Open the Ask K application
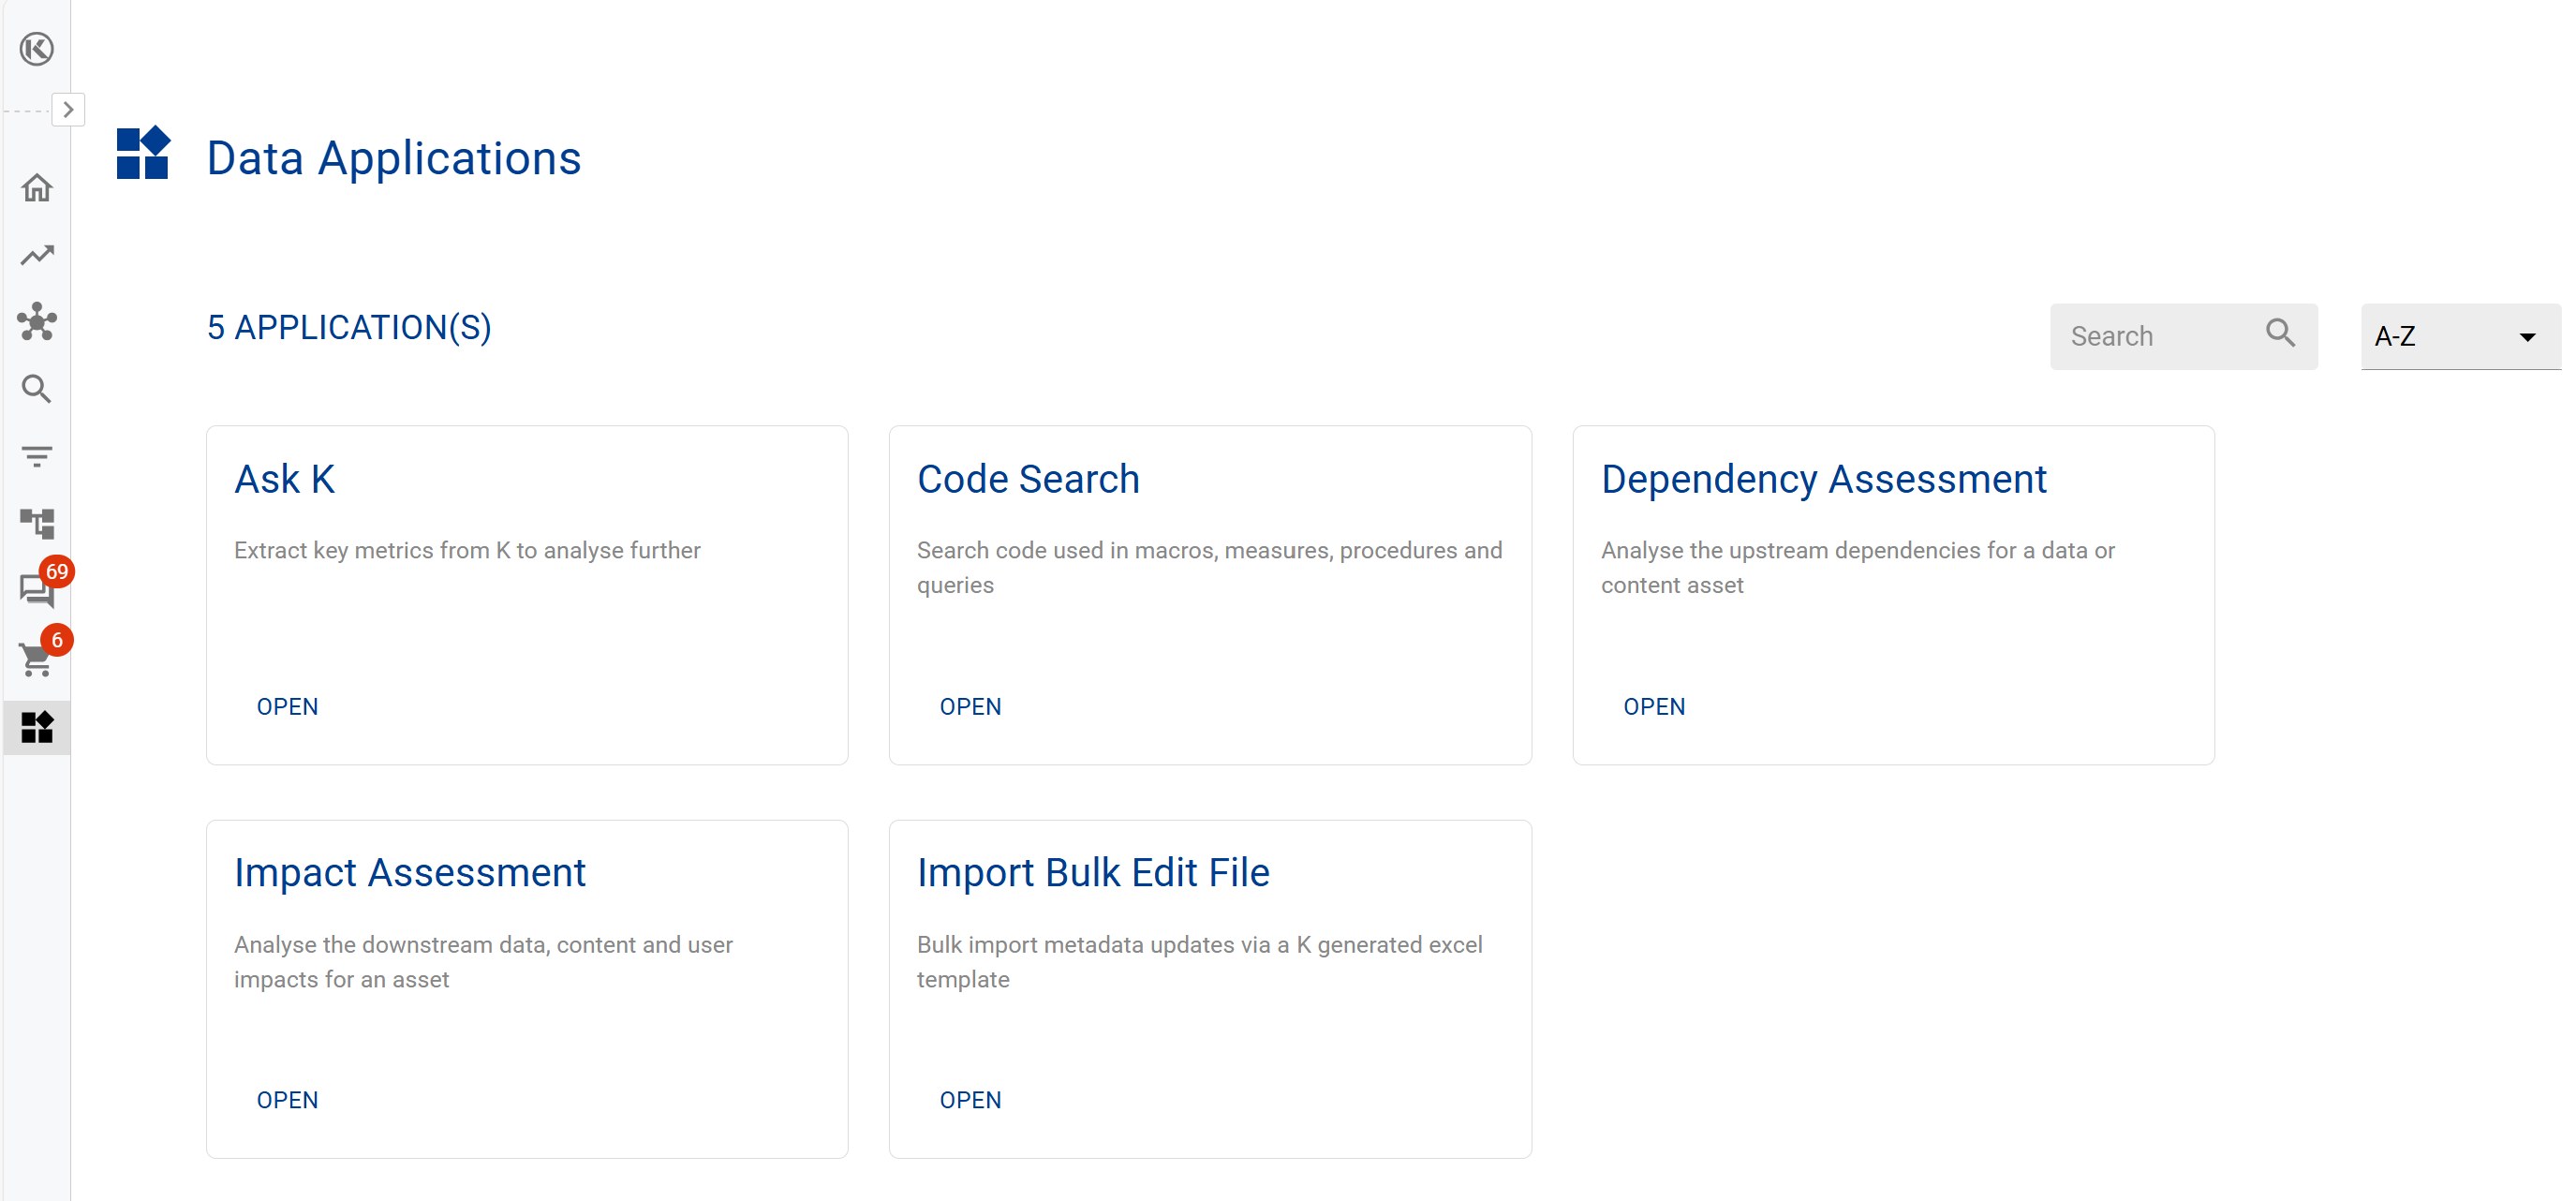The width and height of the screenshot is (2576, 1201). click(287, 707)
